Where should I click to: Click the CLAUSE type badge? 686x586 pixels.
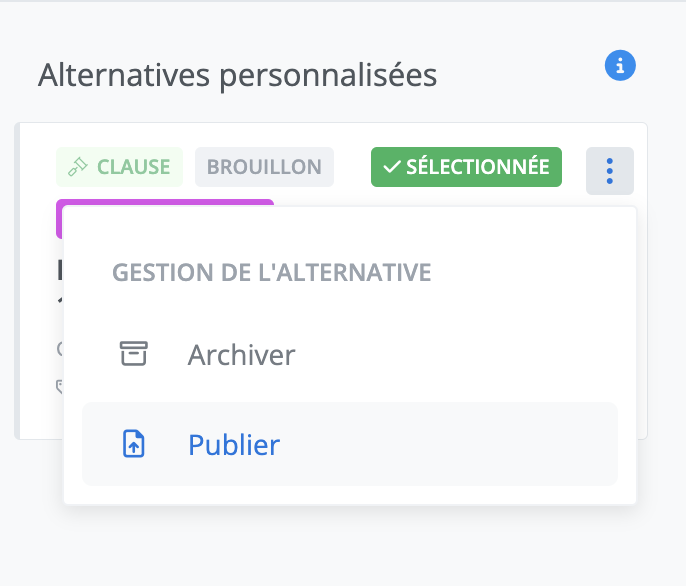click(120, 167)
